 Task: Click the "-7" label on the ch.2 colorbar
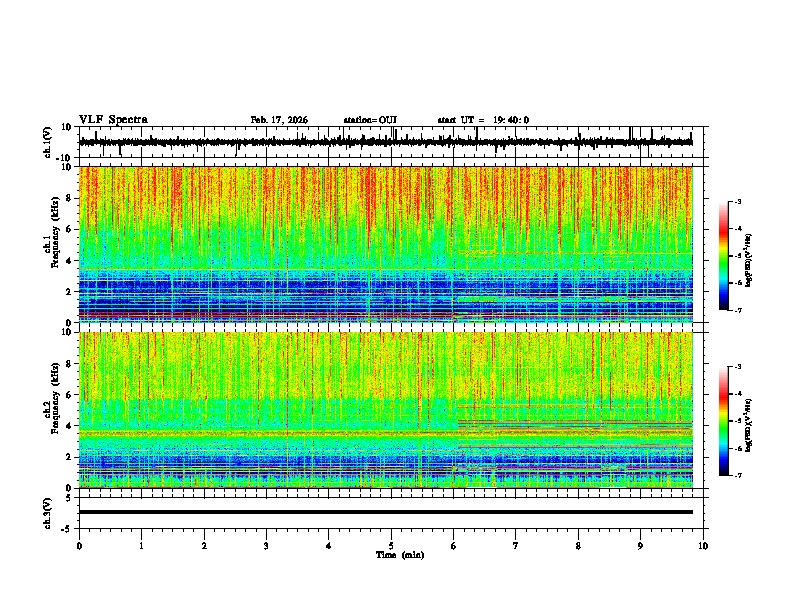737,476
